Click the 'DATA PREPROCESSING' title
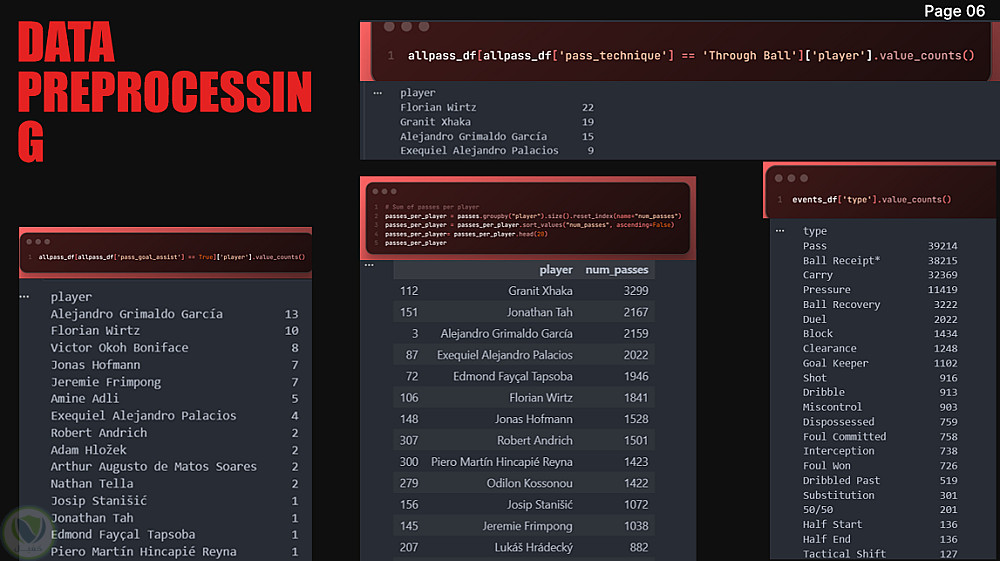 165,91
